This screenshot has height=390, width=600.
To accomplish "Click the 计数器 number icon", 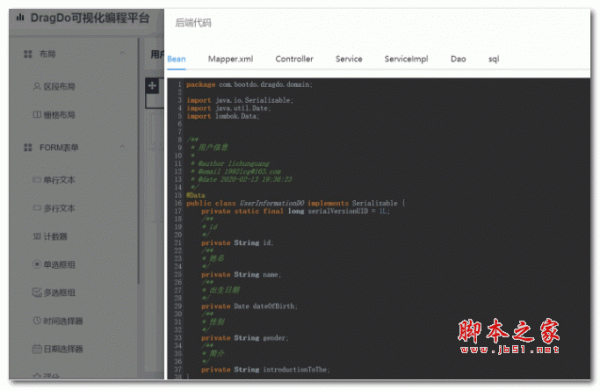I will (37, 237).
